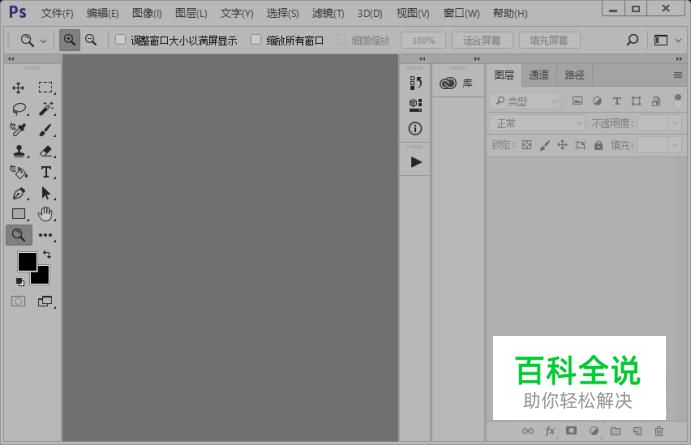
Task: Open the Layer menu
Action: click(x=191, y=13)
